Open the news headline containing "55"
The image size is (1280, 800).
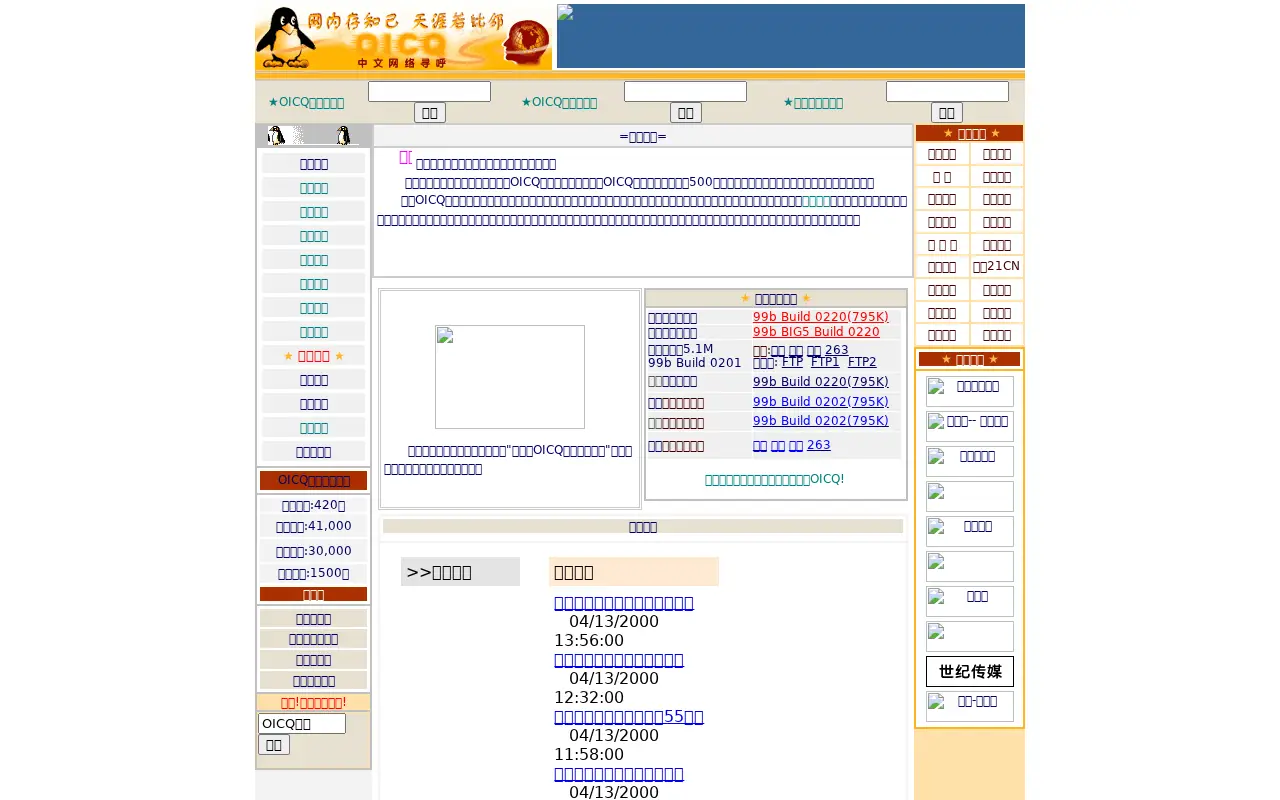coord(629,717)
